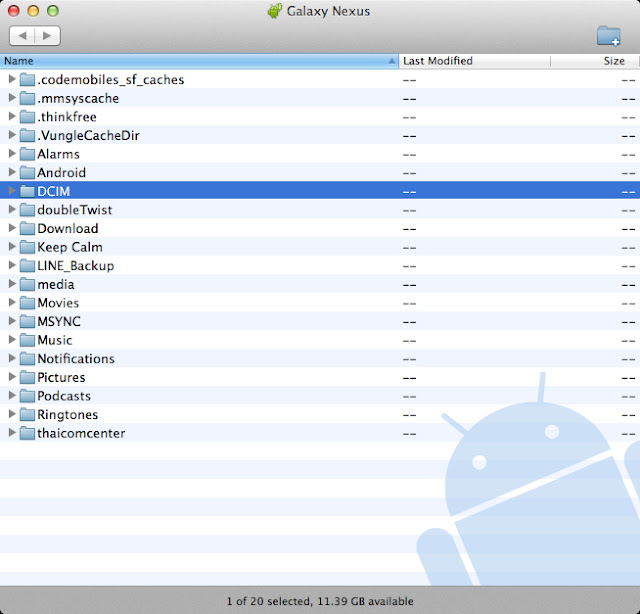Expand the .codemobiles_sf_caches folder
This screenshot has height=614, width=640.
pyautogui.click(x=12, y=79)
